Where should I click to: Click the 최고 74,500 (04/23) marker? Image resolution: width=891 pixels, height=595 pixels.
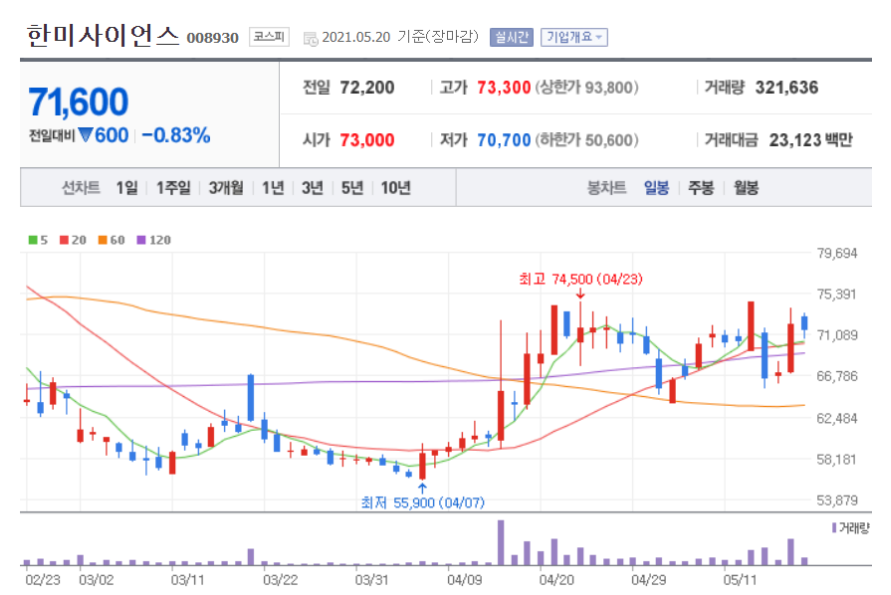(580, 279)
